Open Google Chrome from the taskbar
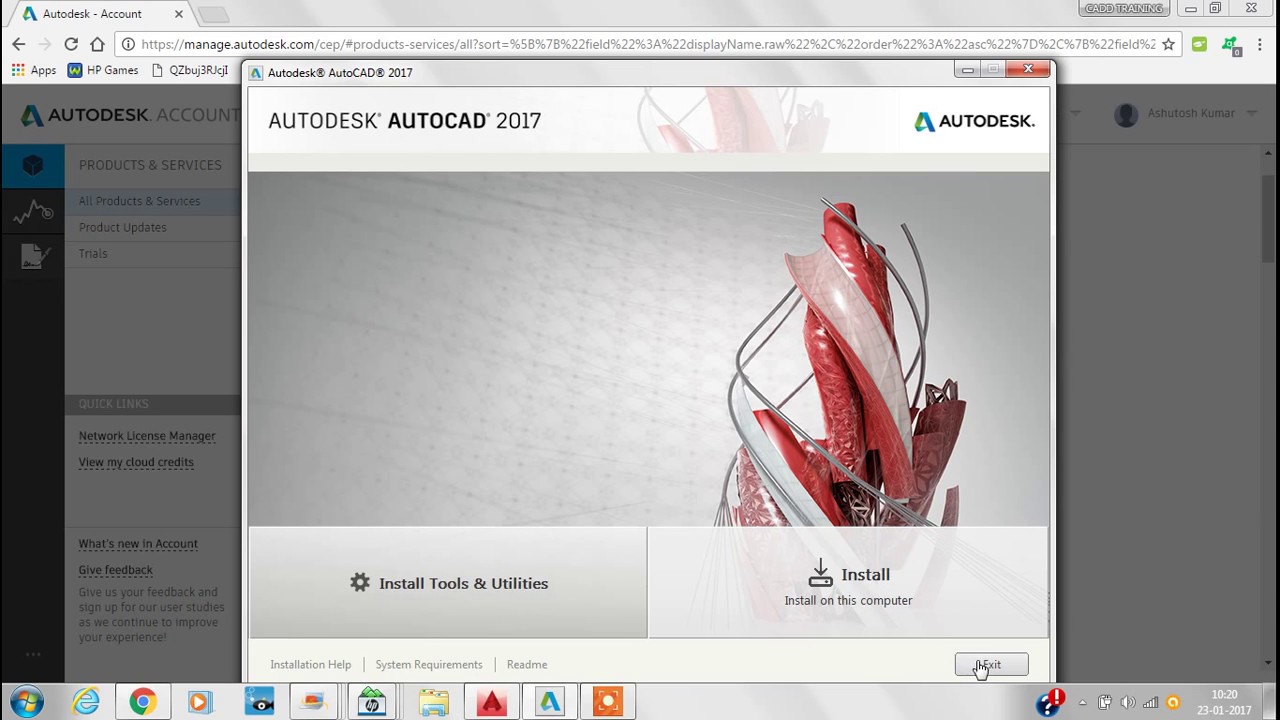The width and height of the screenshot is (1280, 720). pyautogui.click(x=142, y=702)
